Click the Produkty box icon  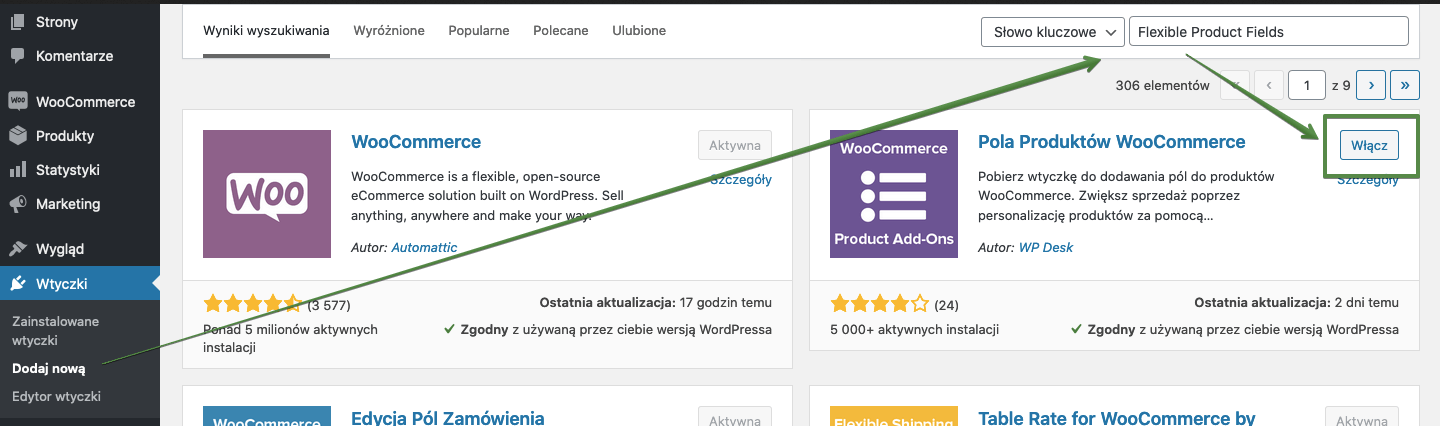(x=17, y=136)
